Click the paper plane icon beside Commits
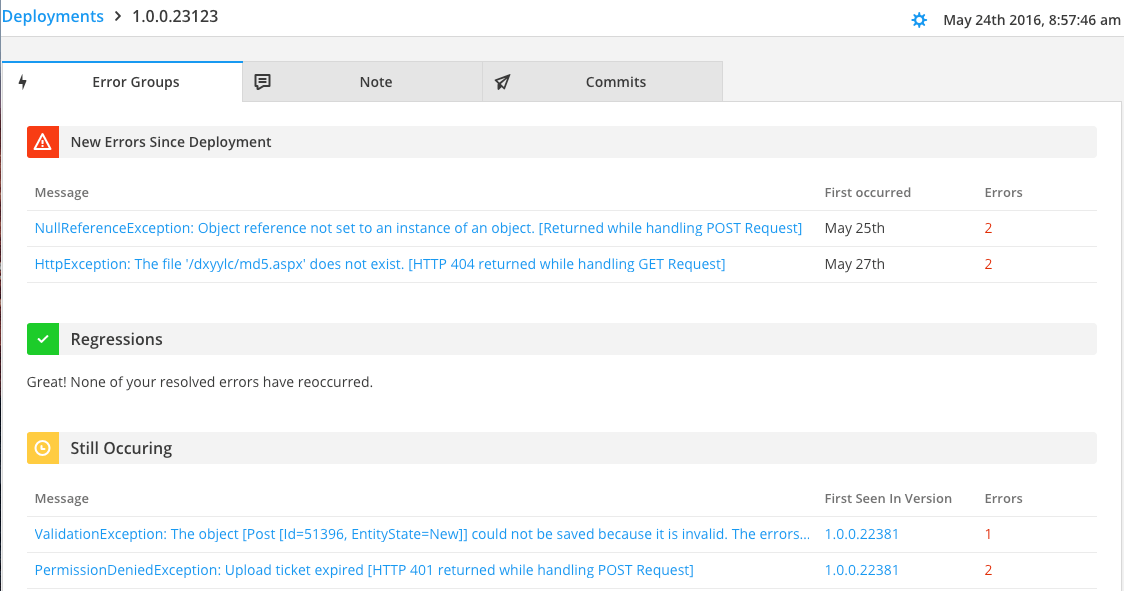 tap(502, 81)
